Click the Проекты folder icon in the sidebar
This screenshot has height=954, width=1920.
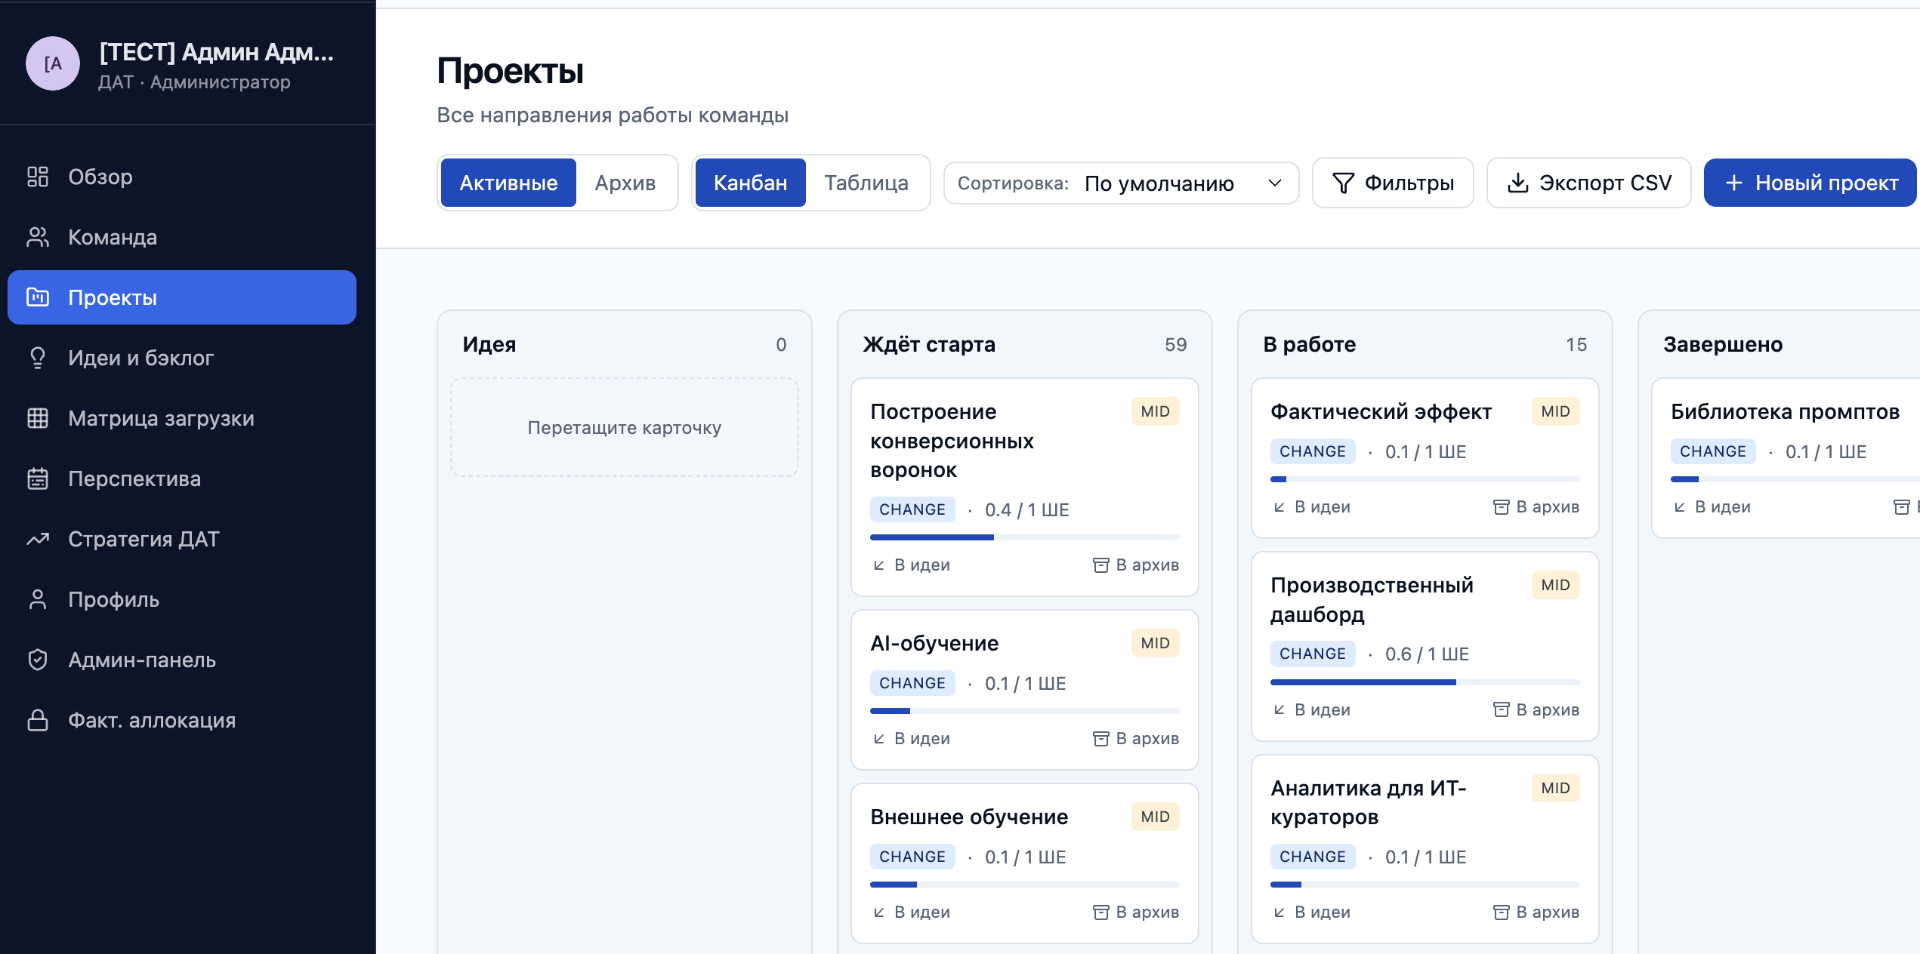38,297
